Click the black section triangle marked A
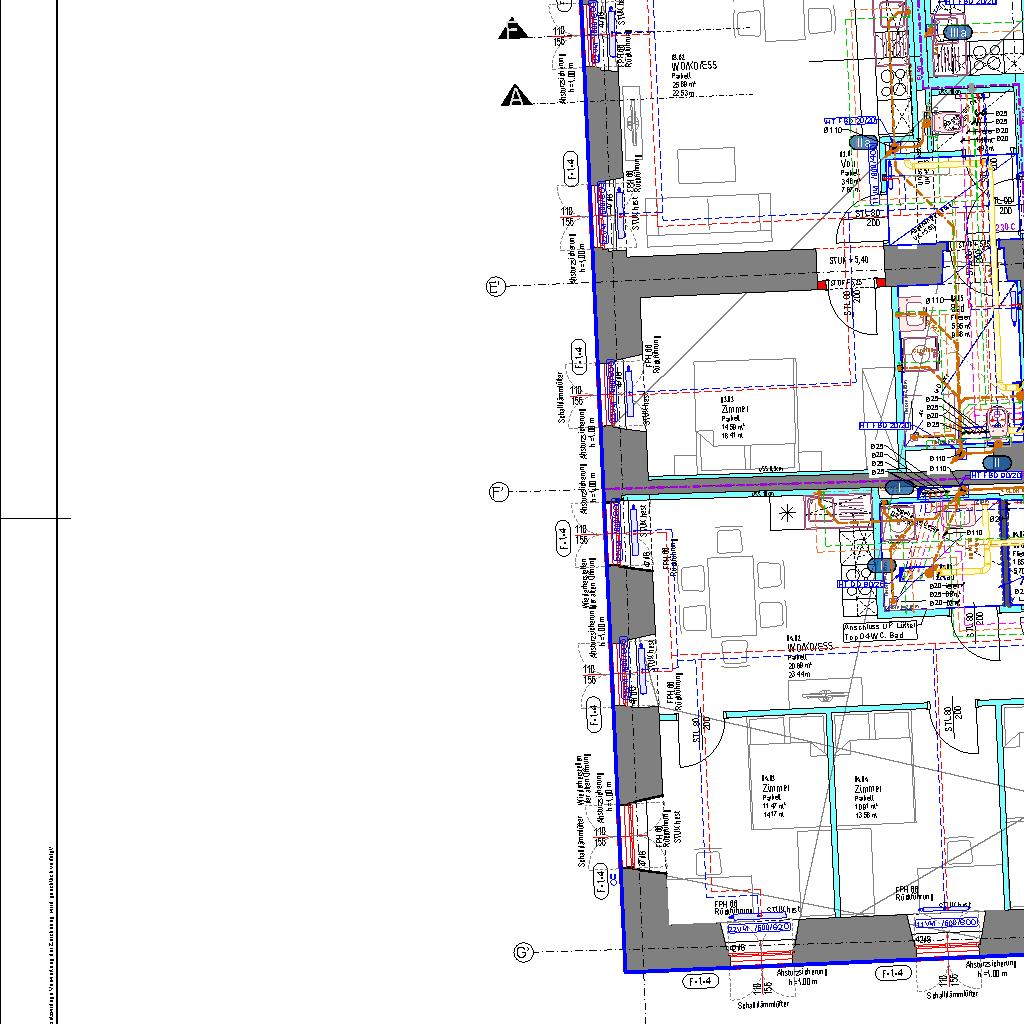The height and width of the screenshot is (1024, 1024). click(515, 97)
